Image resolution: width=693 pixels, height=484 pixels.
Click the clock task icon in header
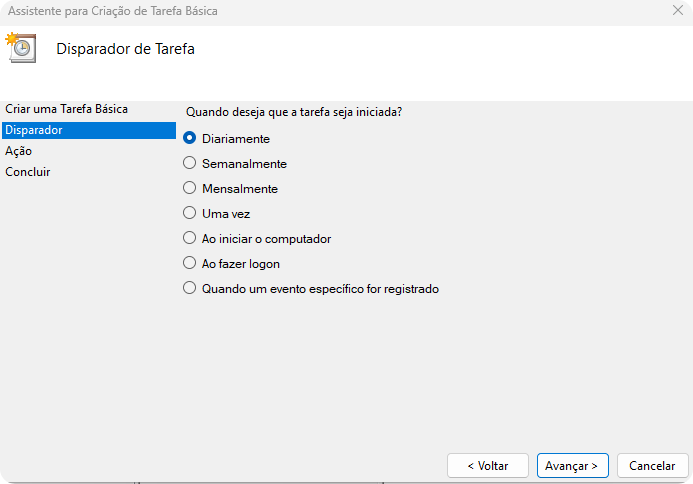click(x=21, y=47)
